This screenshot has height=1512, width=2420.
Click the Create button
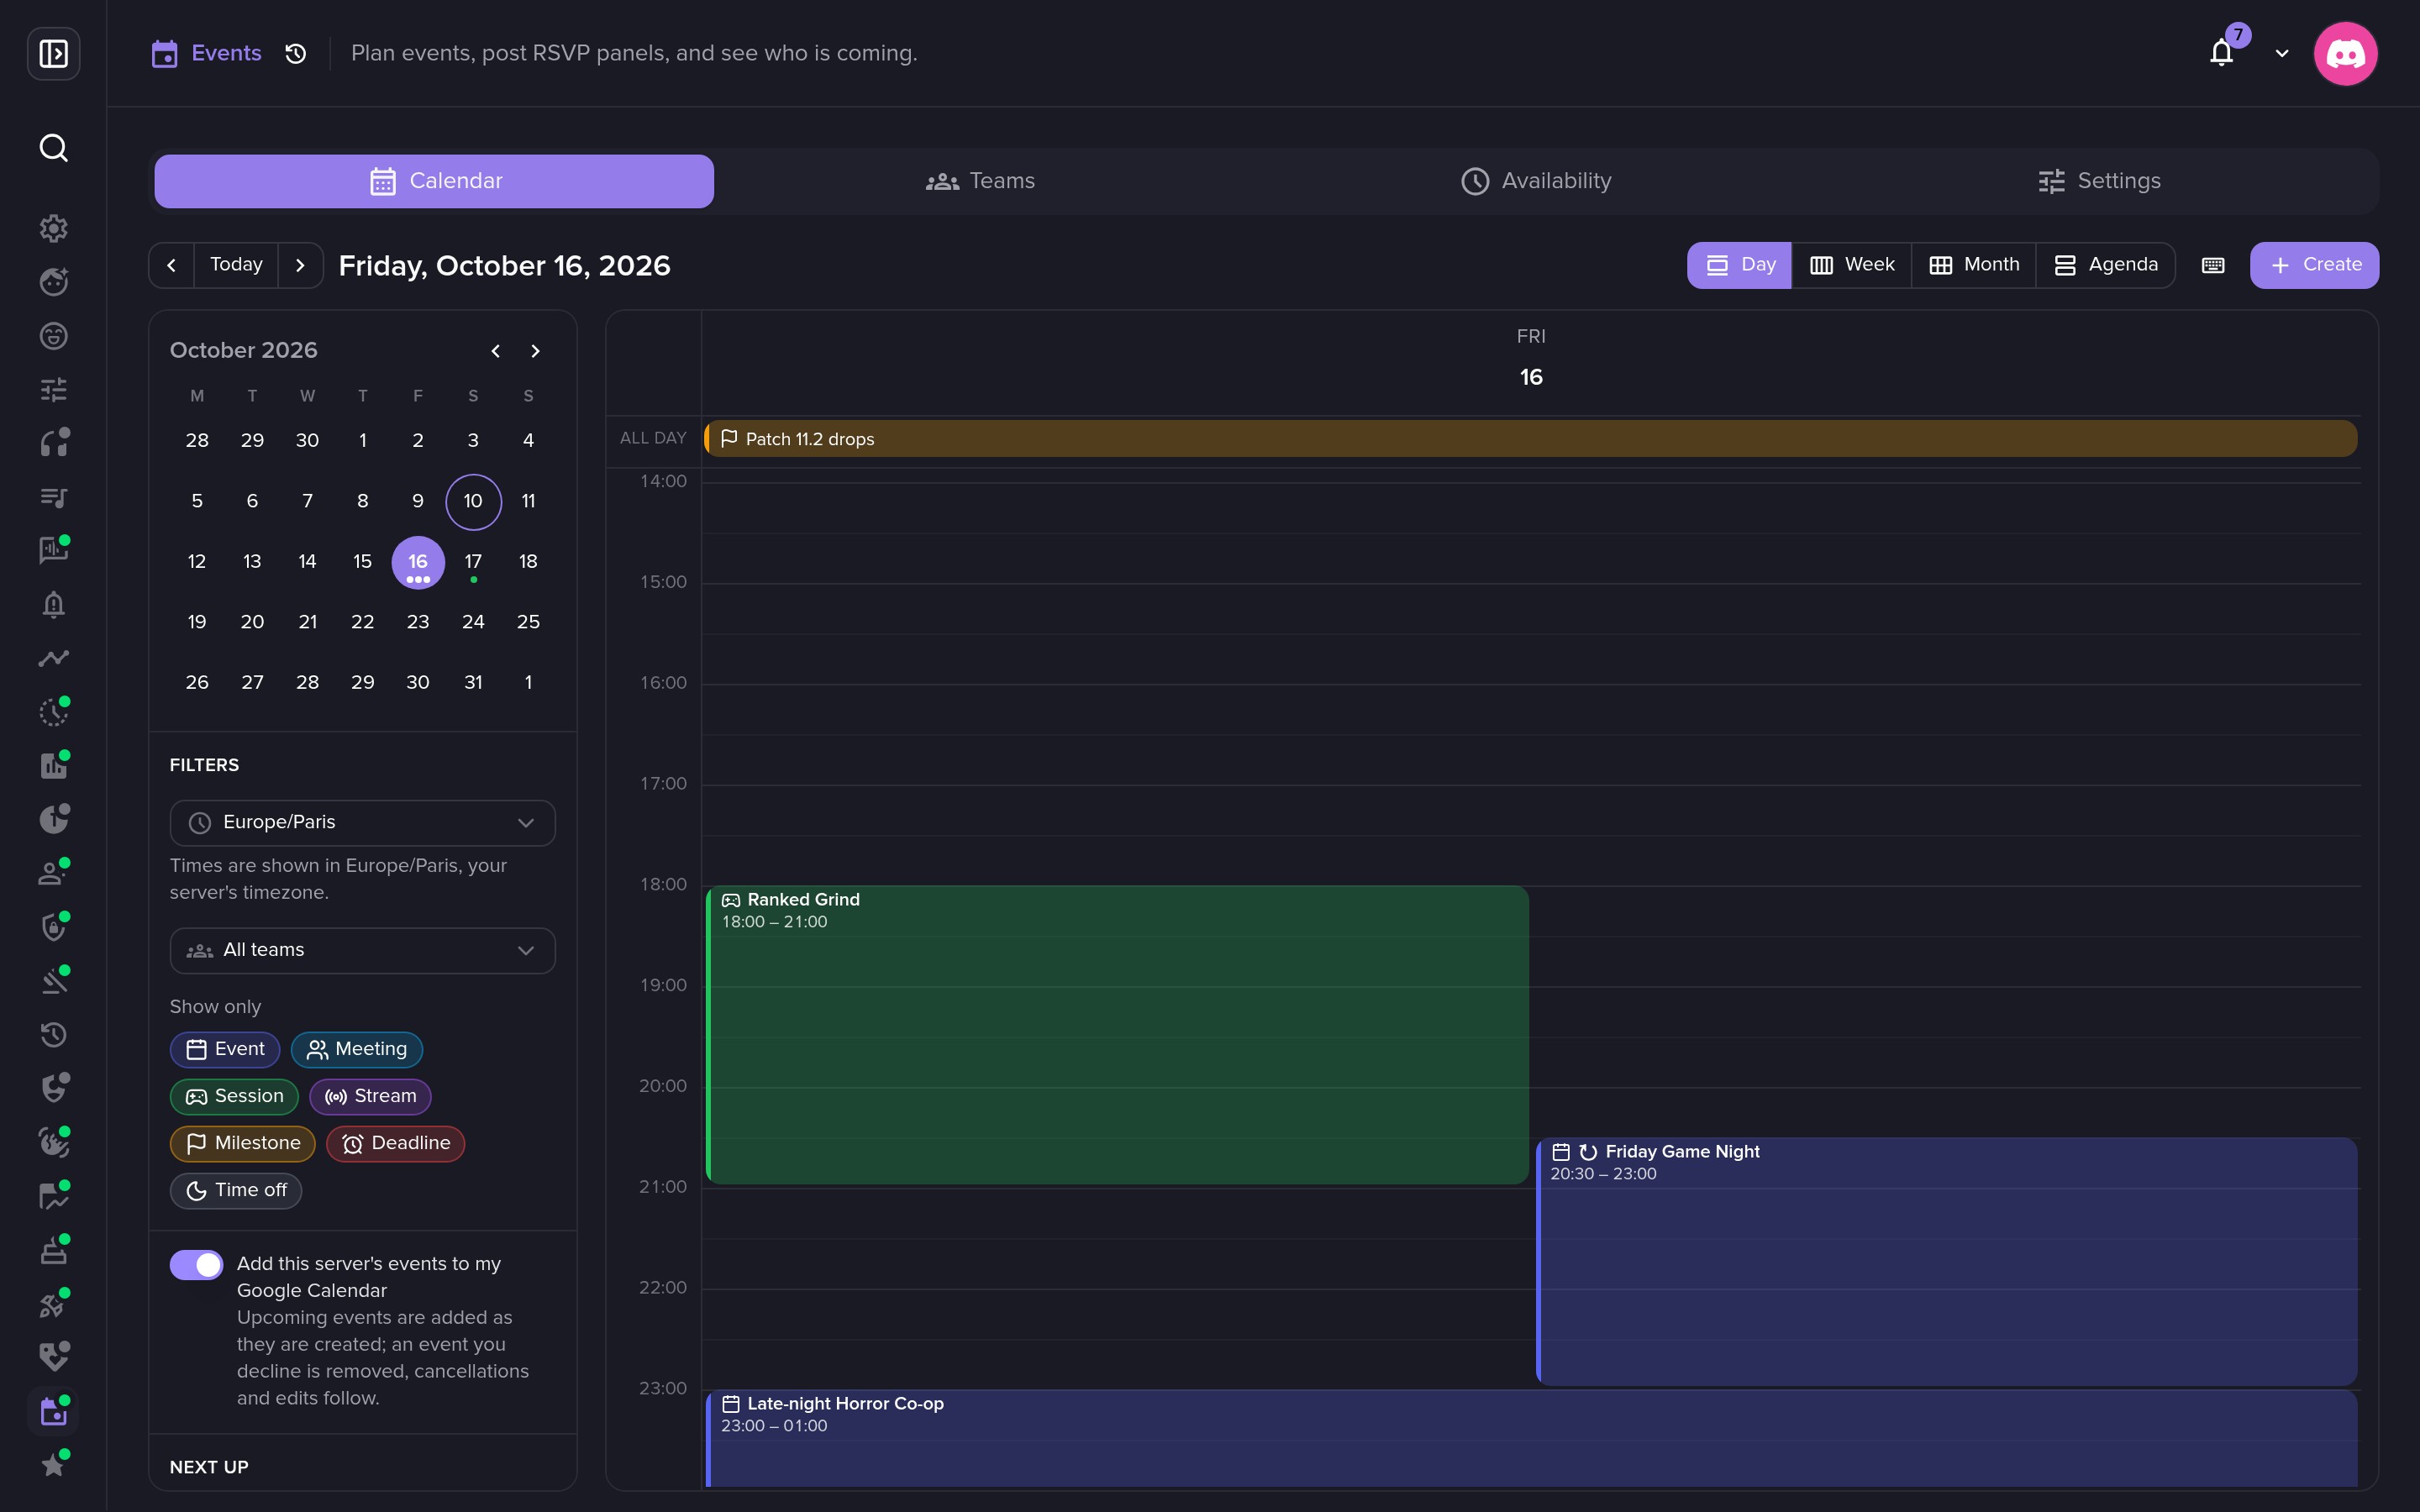[x=2314, y=265]
